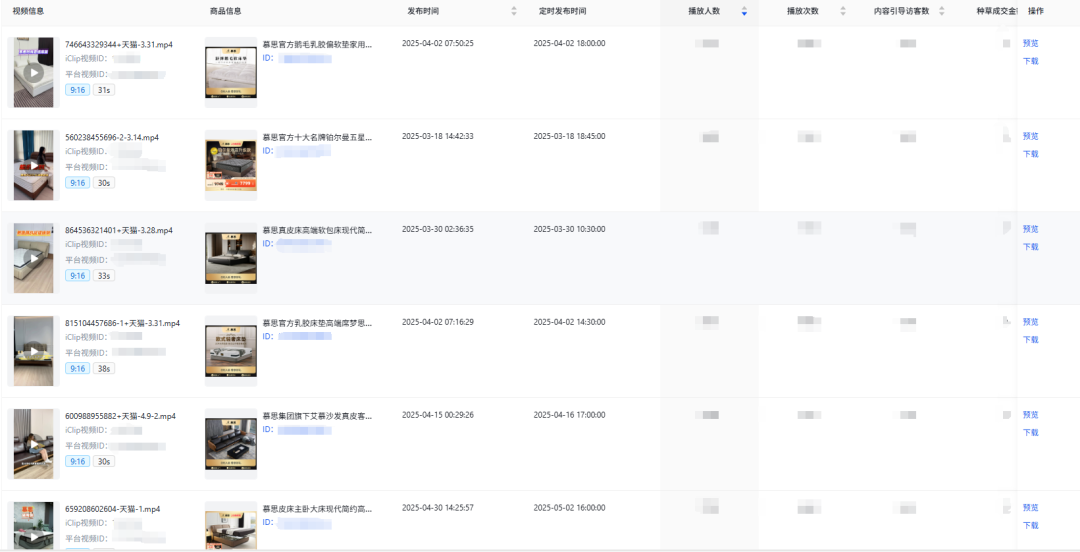The image size is (1080, 552).
Task: Sort by 播放人数 column arrows
Action: (x=744, y=12)
